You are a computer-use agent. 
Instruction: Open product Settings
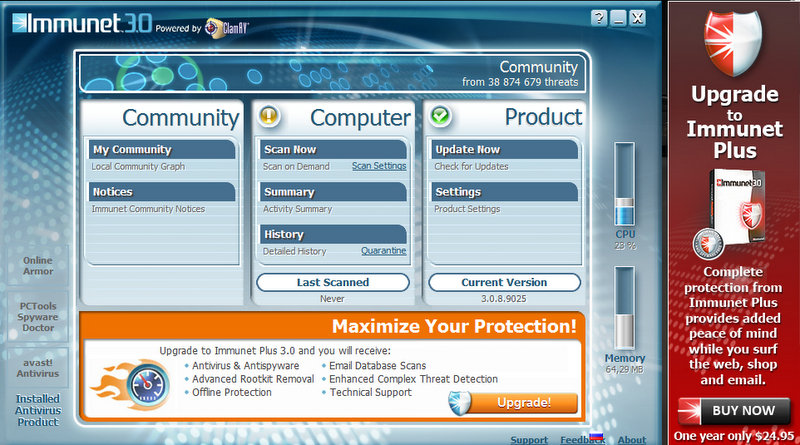[505, 192]
